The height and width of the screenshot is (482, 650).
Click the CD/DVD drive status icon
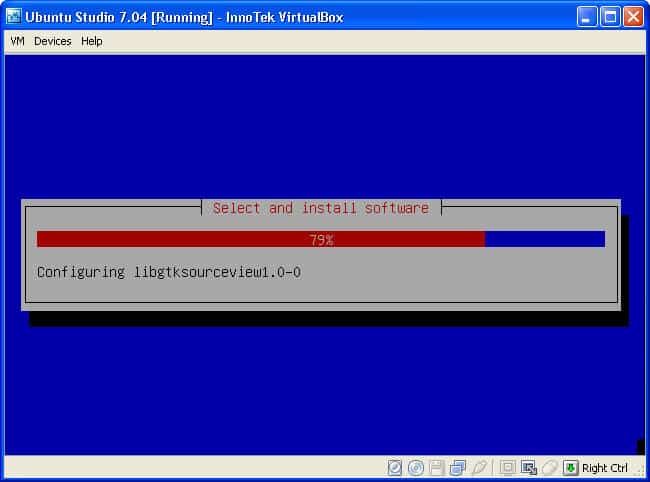[415, 467]
